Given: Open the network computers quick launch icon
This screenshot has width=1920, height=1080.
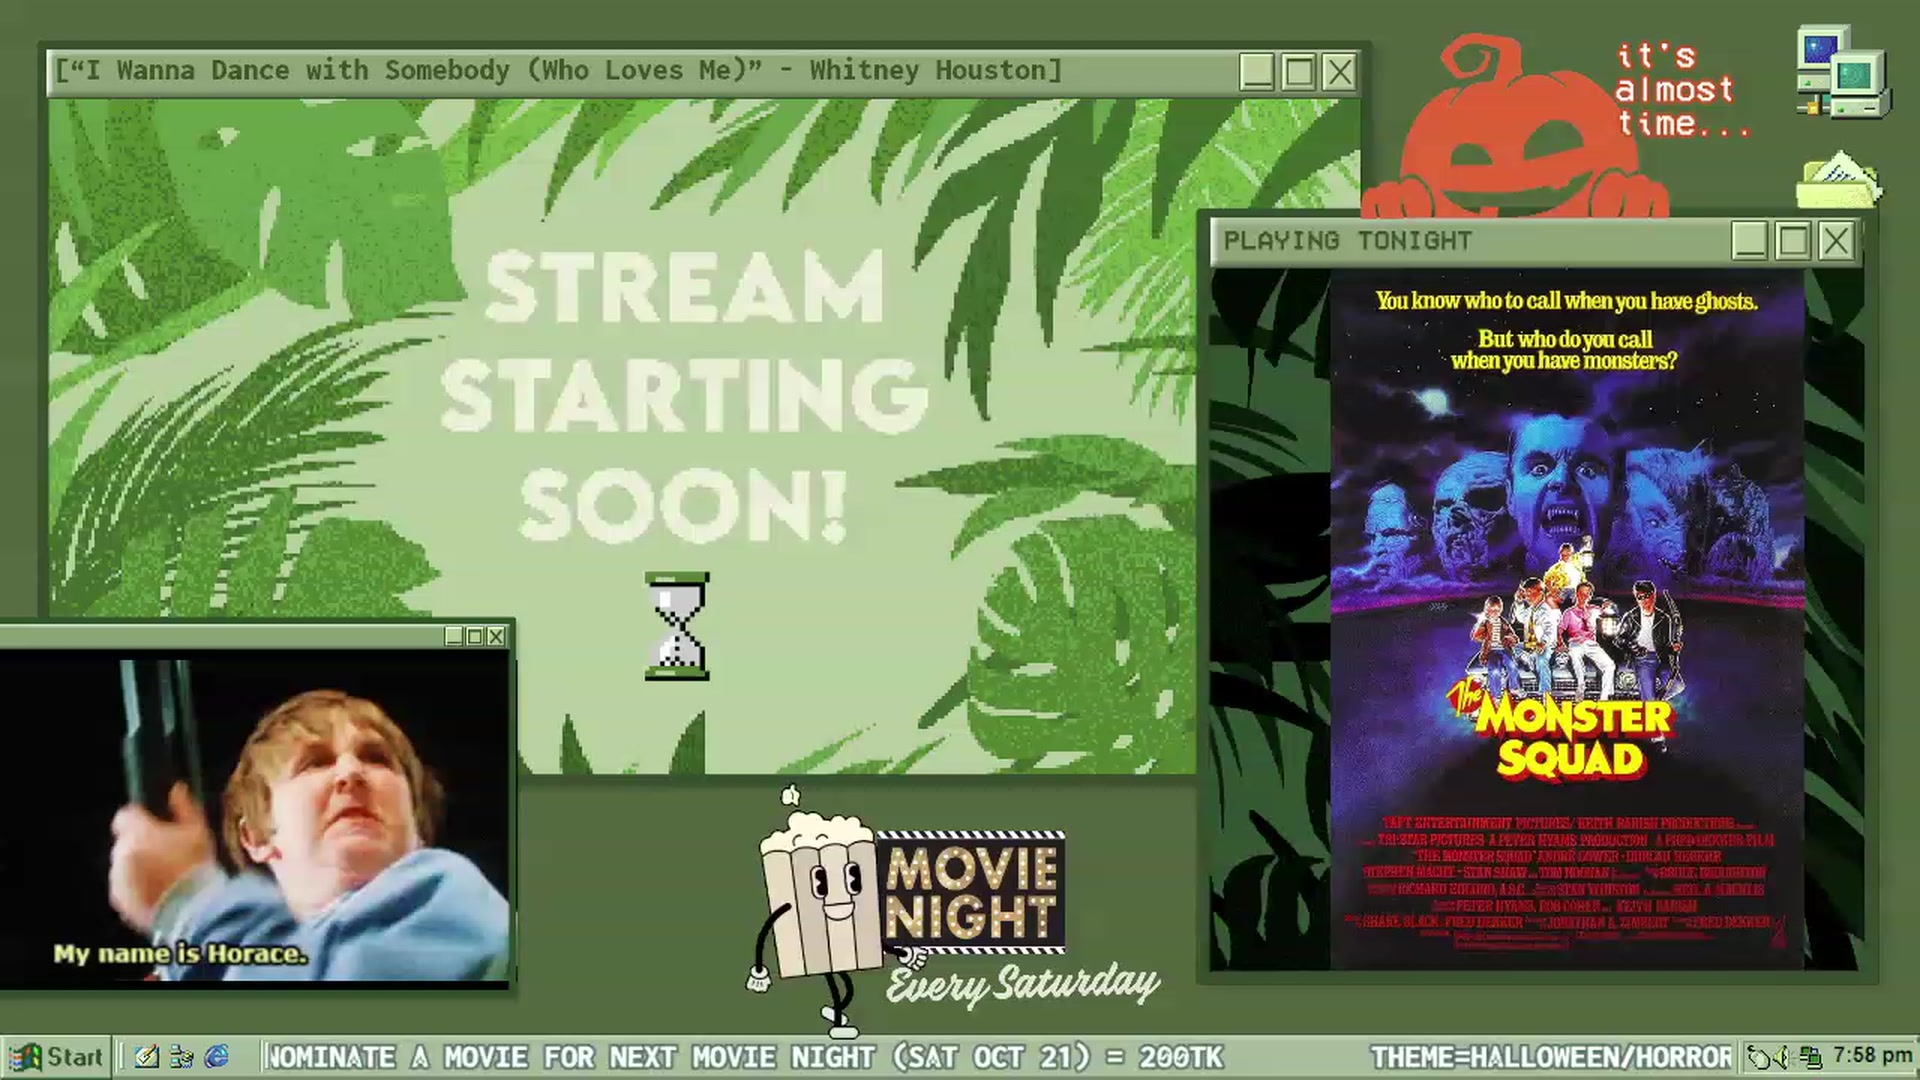Looking at the screenshot, I should [x=181, y=1057].
